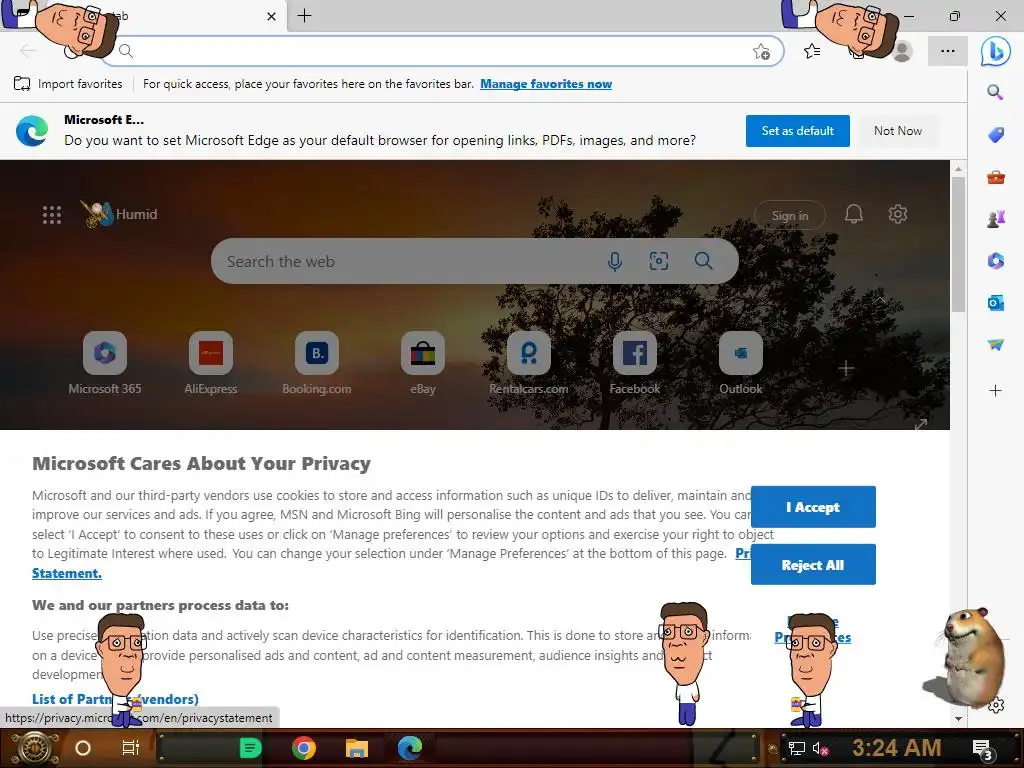Click the web search magnifier icon

pos(703,261)
